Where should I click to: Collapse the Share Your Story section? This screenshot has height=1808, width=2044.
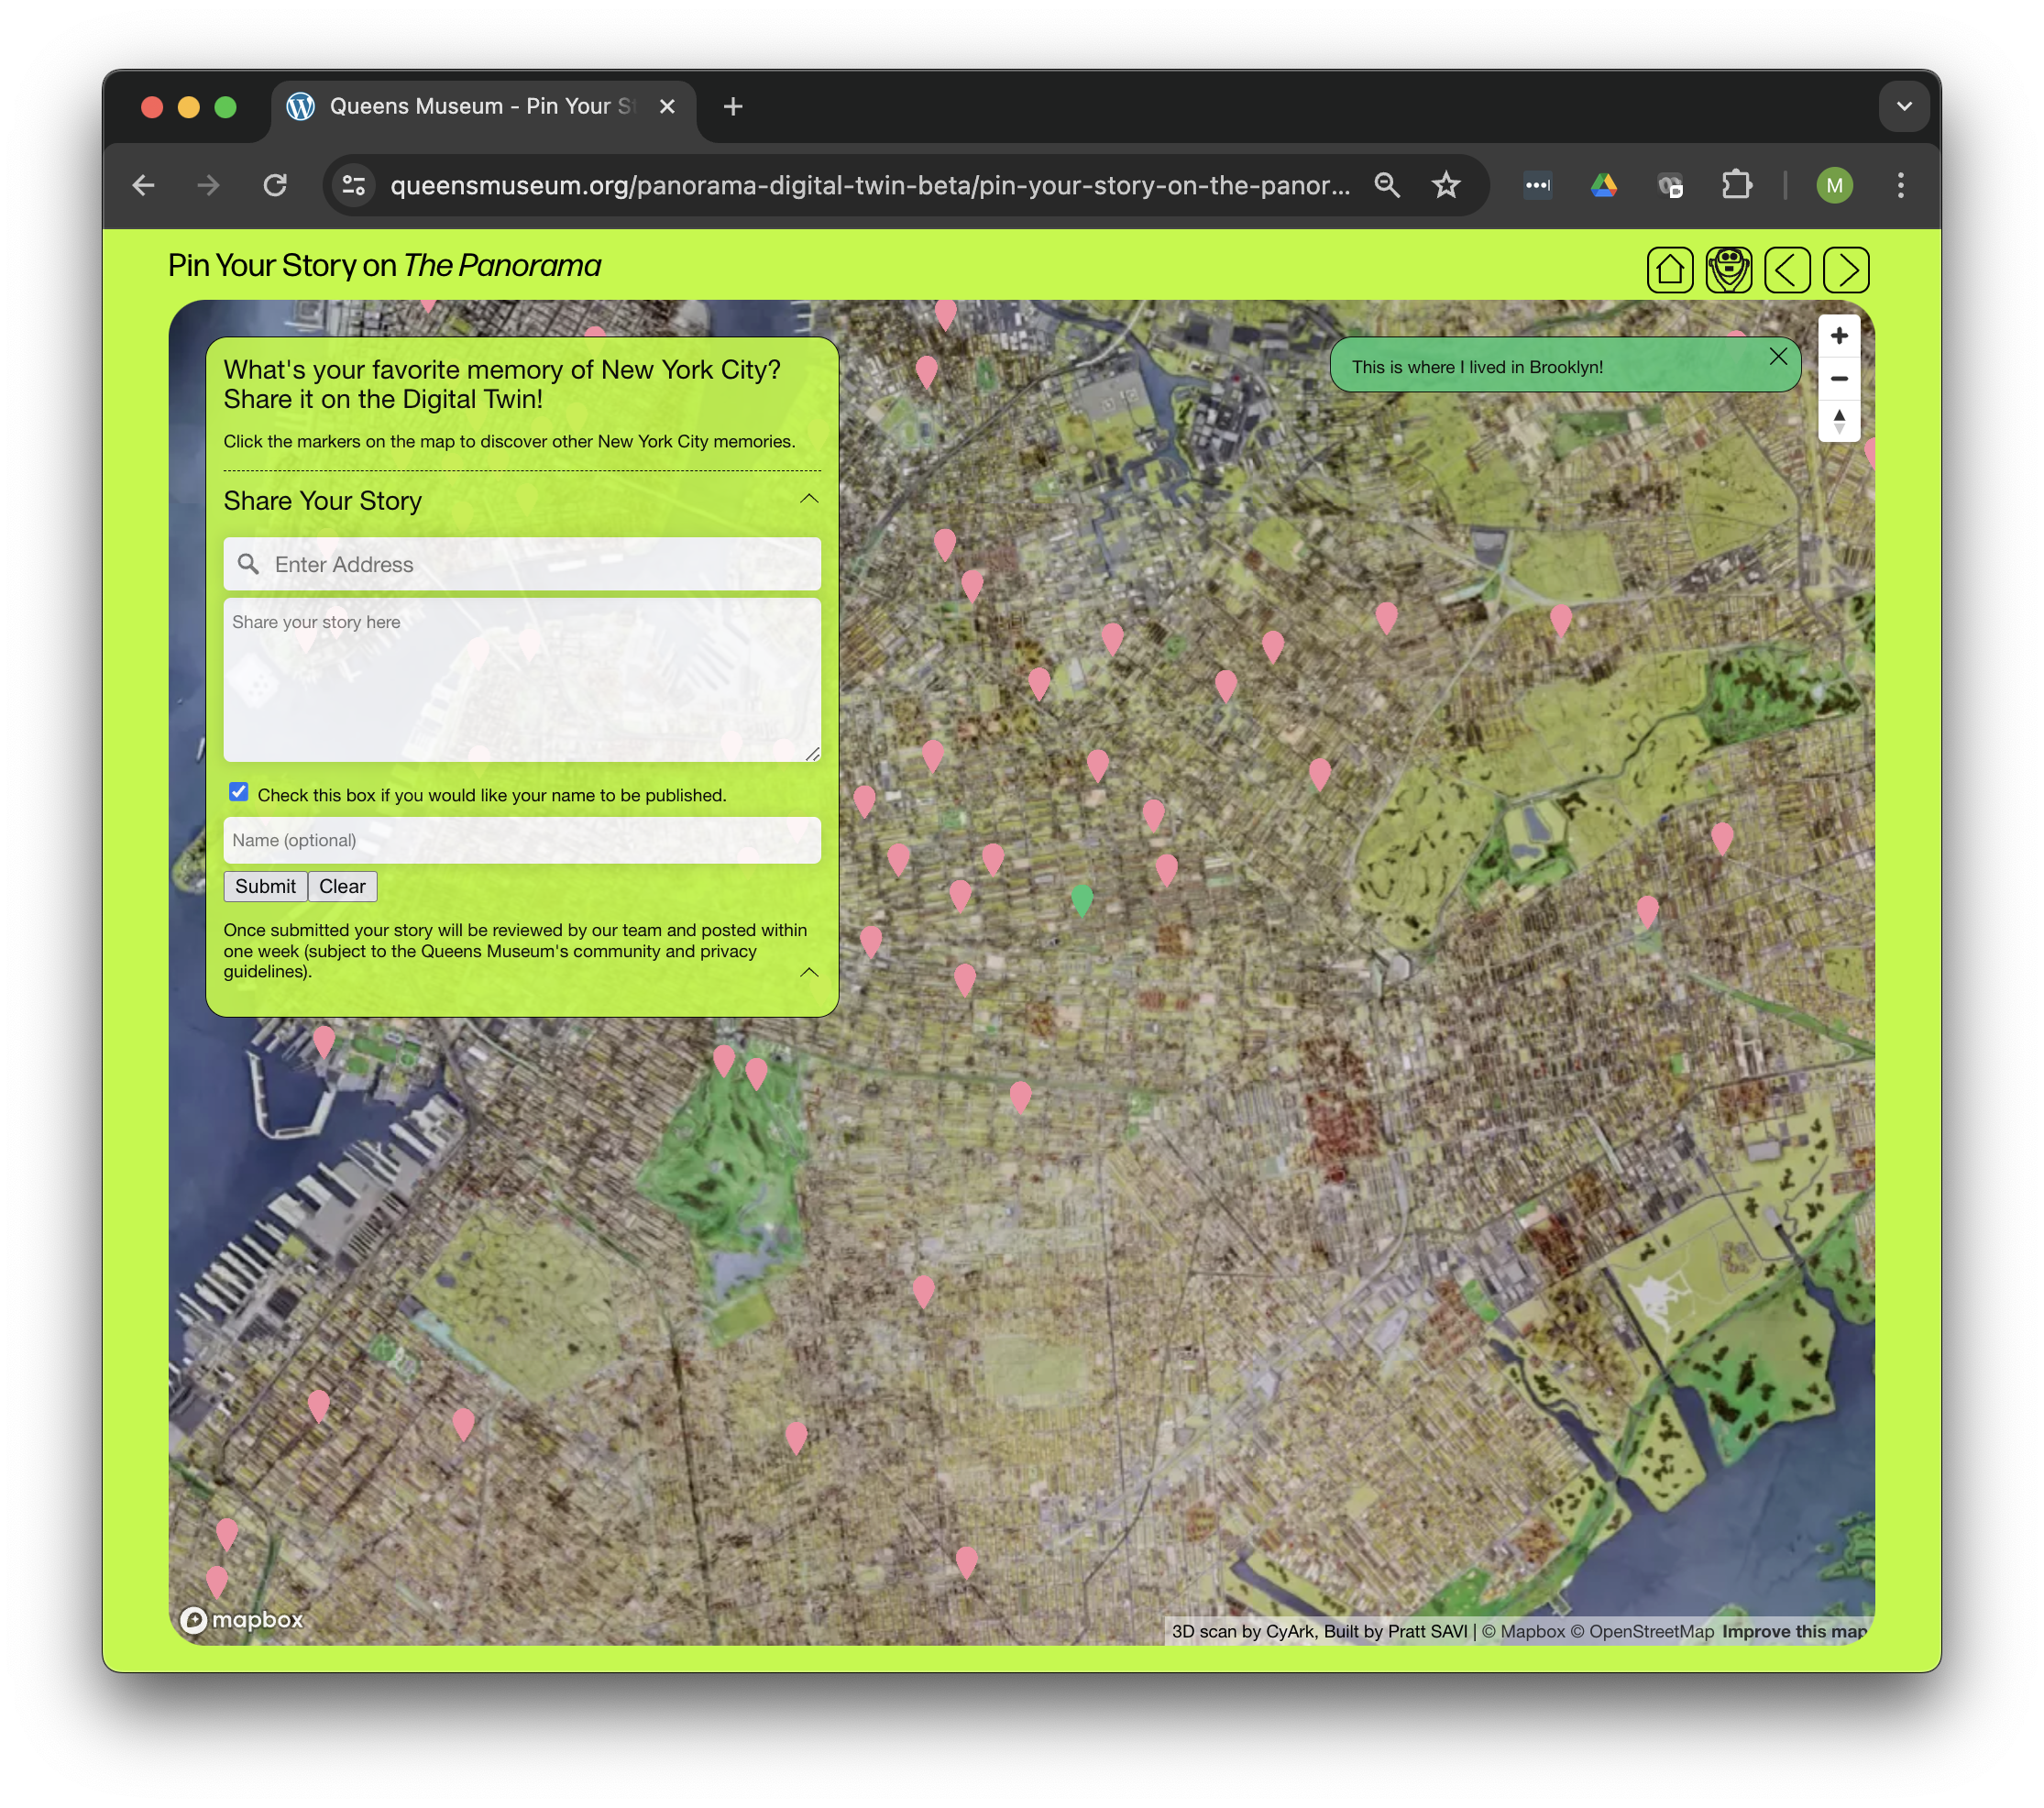pyautogui.click(x=809, y=499)
